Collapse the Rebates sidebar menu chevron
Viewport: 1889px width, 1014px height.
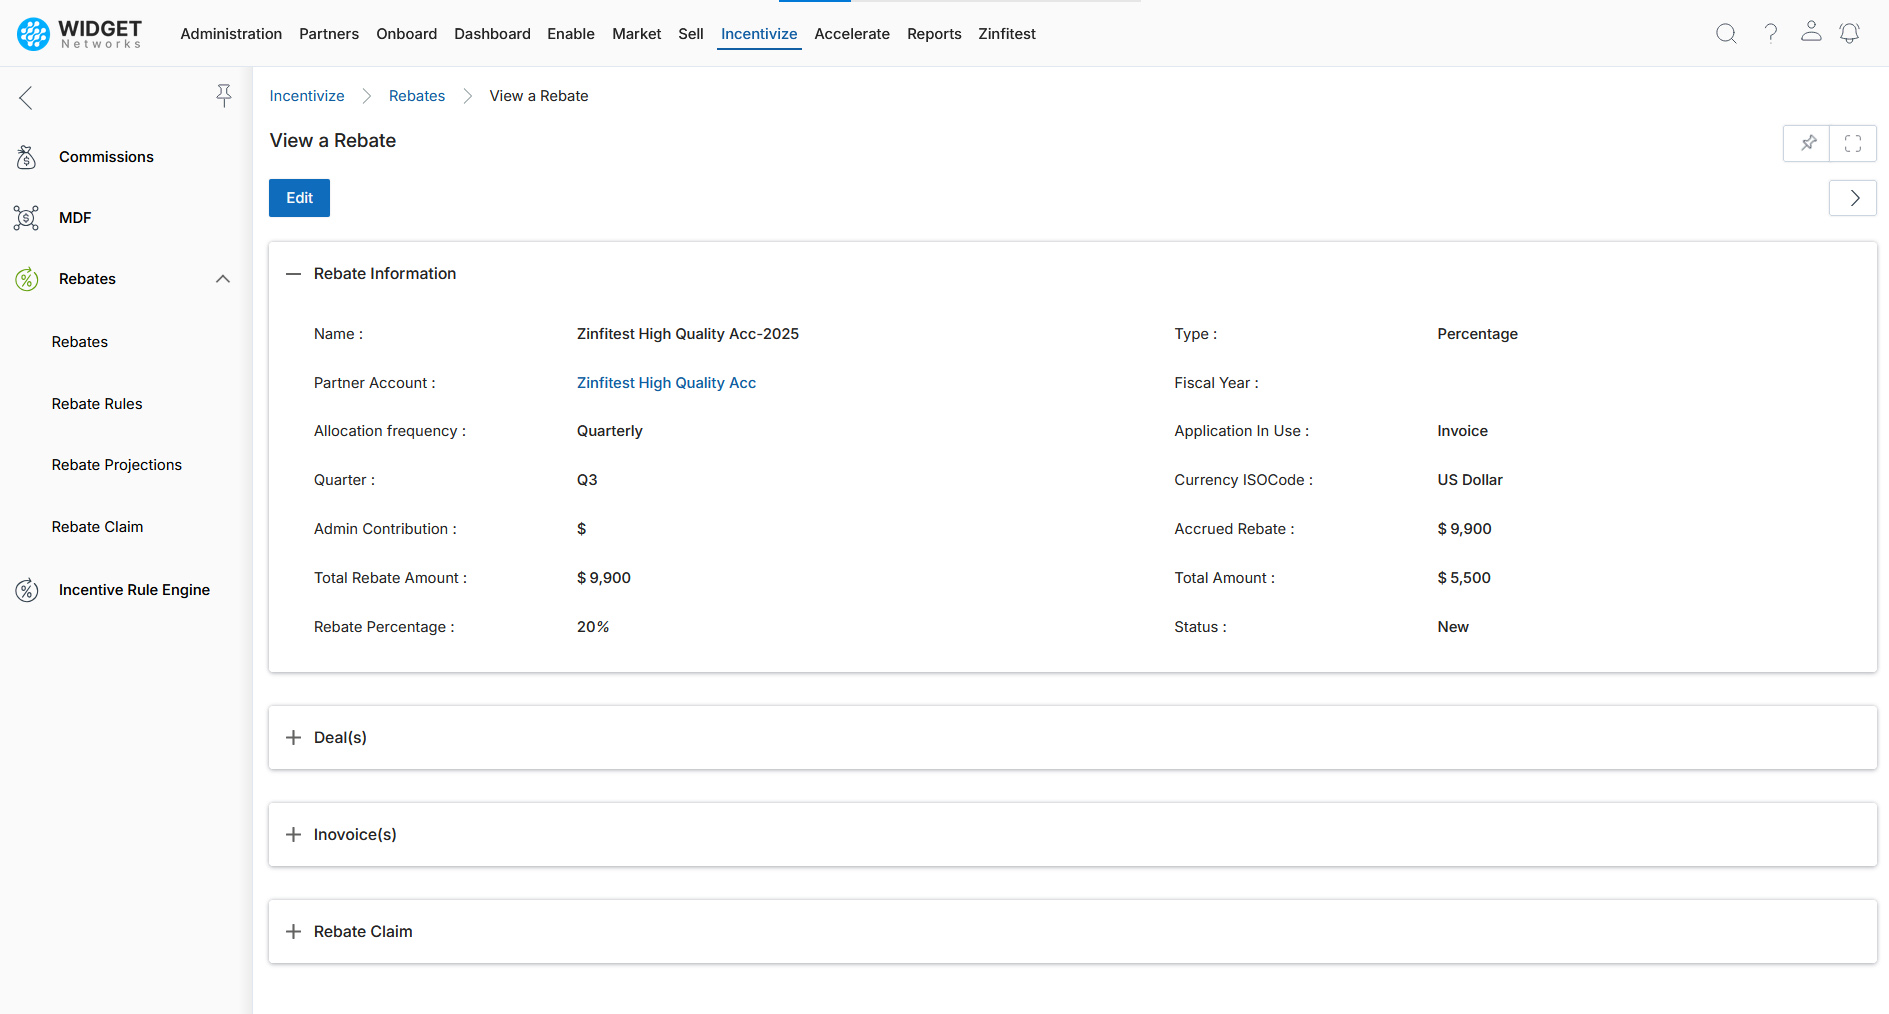click(x=223, y=279)
